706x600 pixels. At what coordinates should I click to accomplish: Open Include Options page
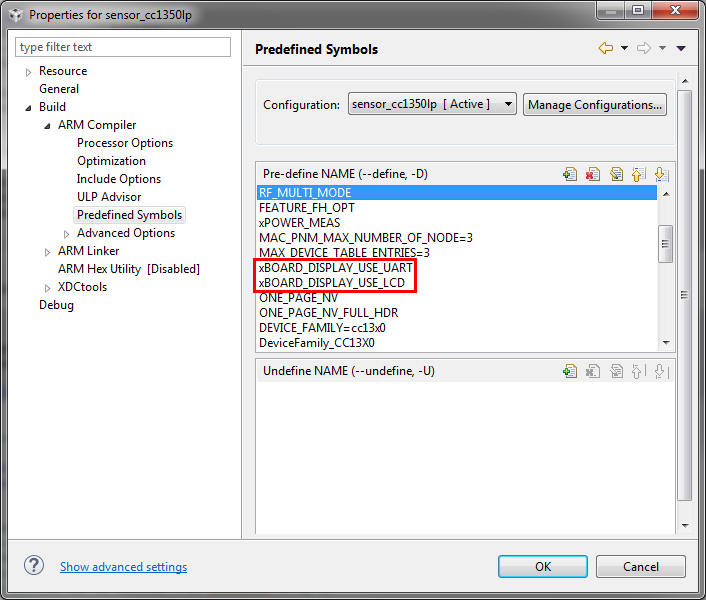coord(118,179)
